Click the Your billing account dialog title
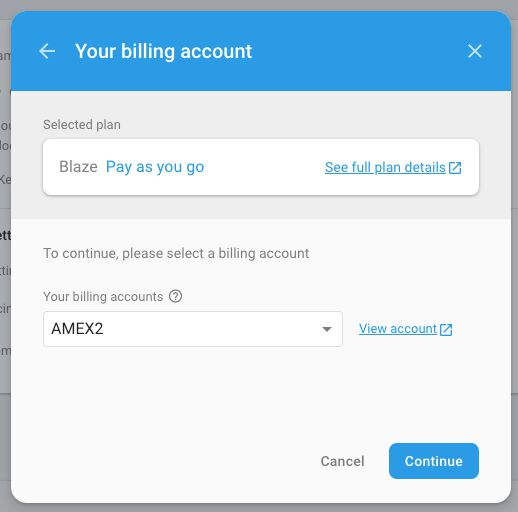The height and width of the screenshot is (512, 518). click(163, 51)
